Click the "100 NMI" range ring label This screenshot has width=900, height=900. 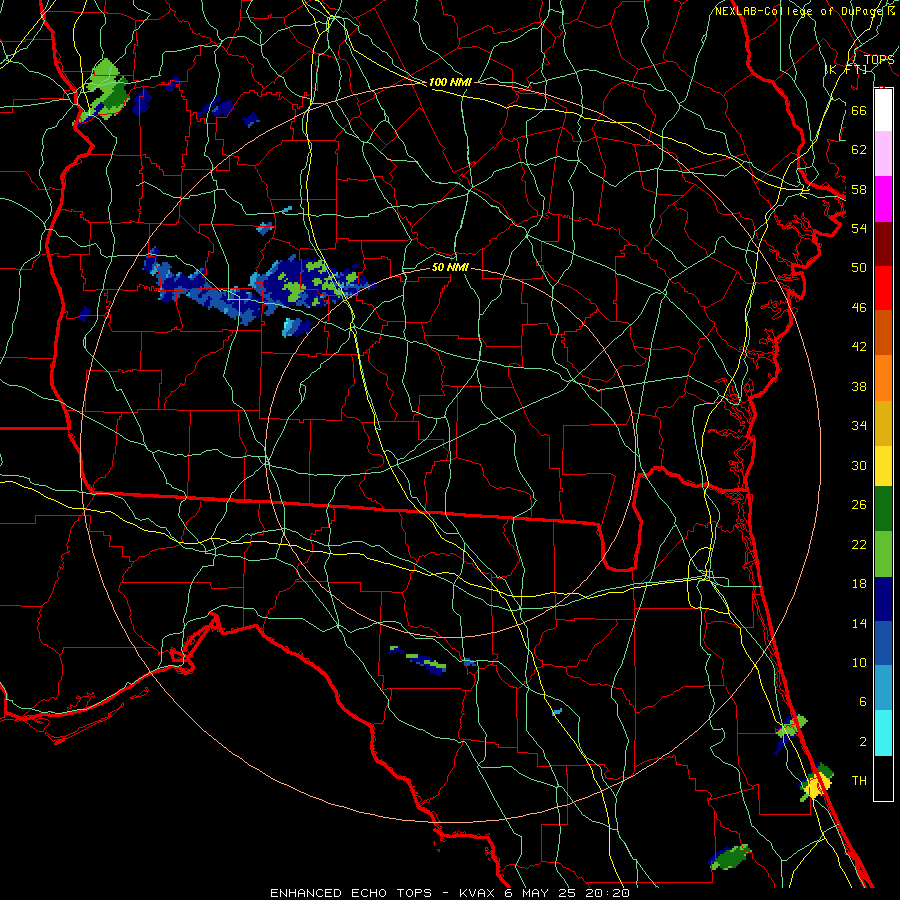tap(450, 82)
